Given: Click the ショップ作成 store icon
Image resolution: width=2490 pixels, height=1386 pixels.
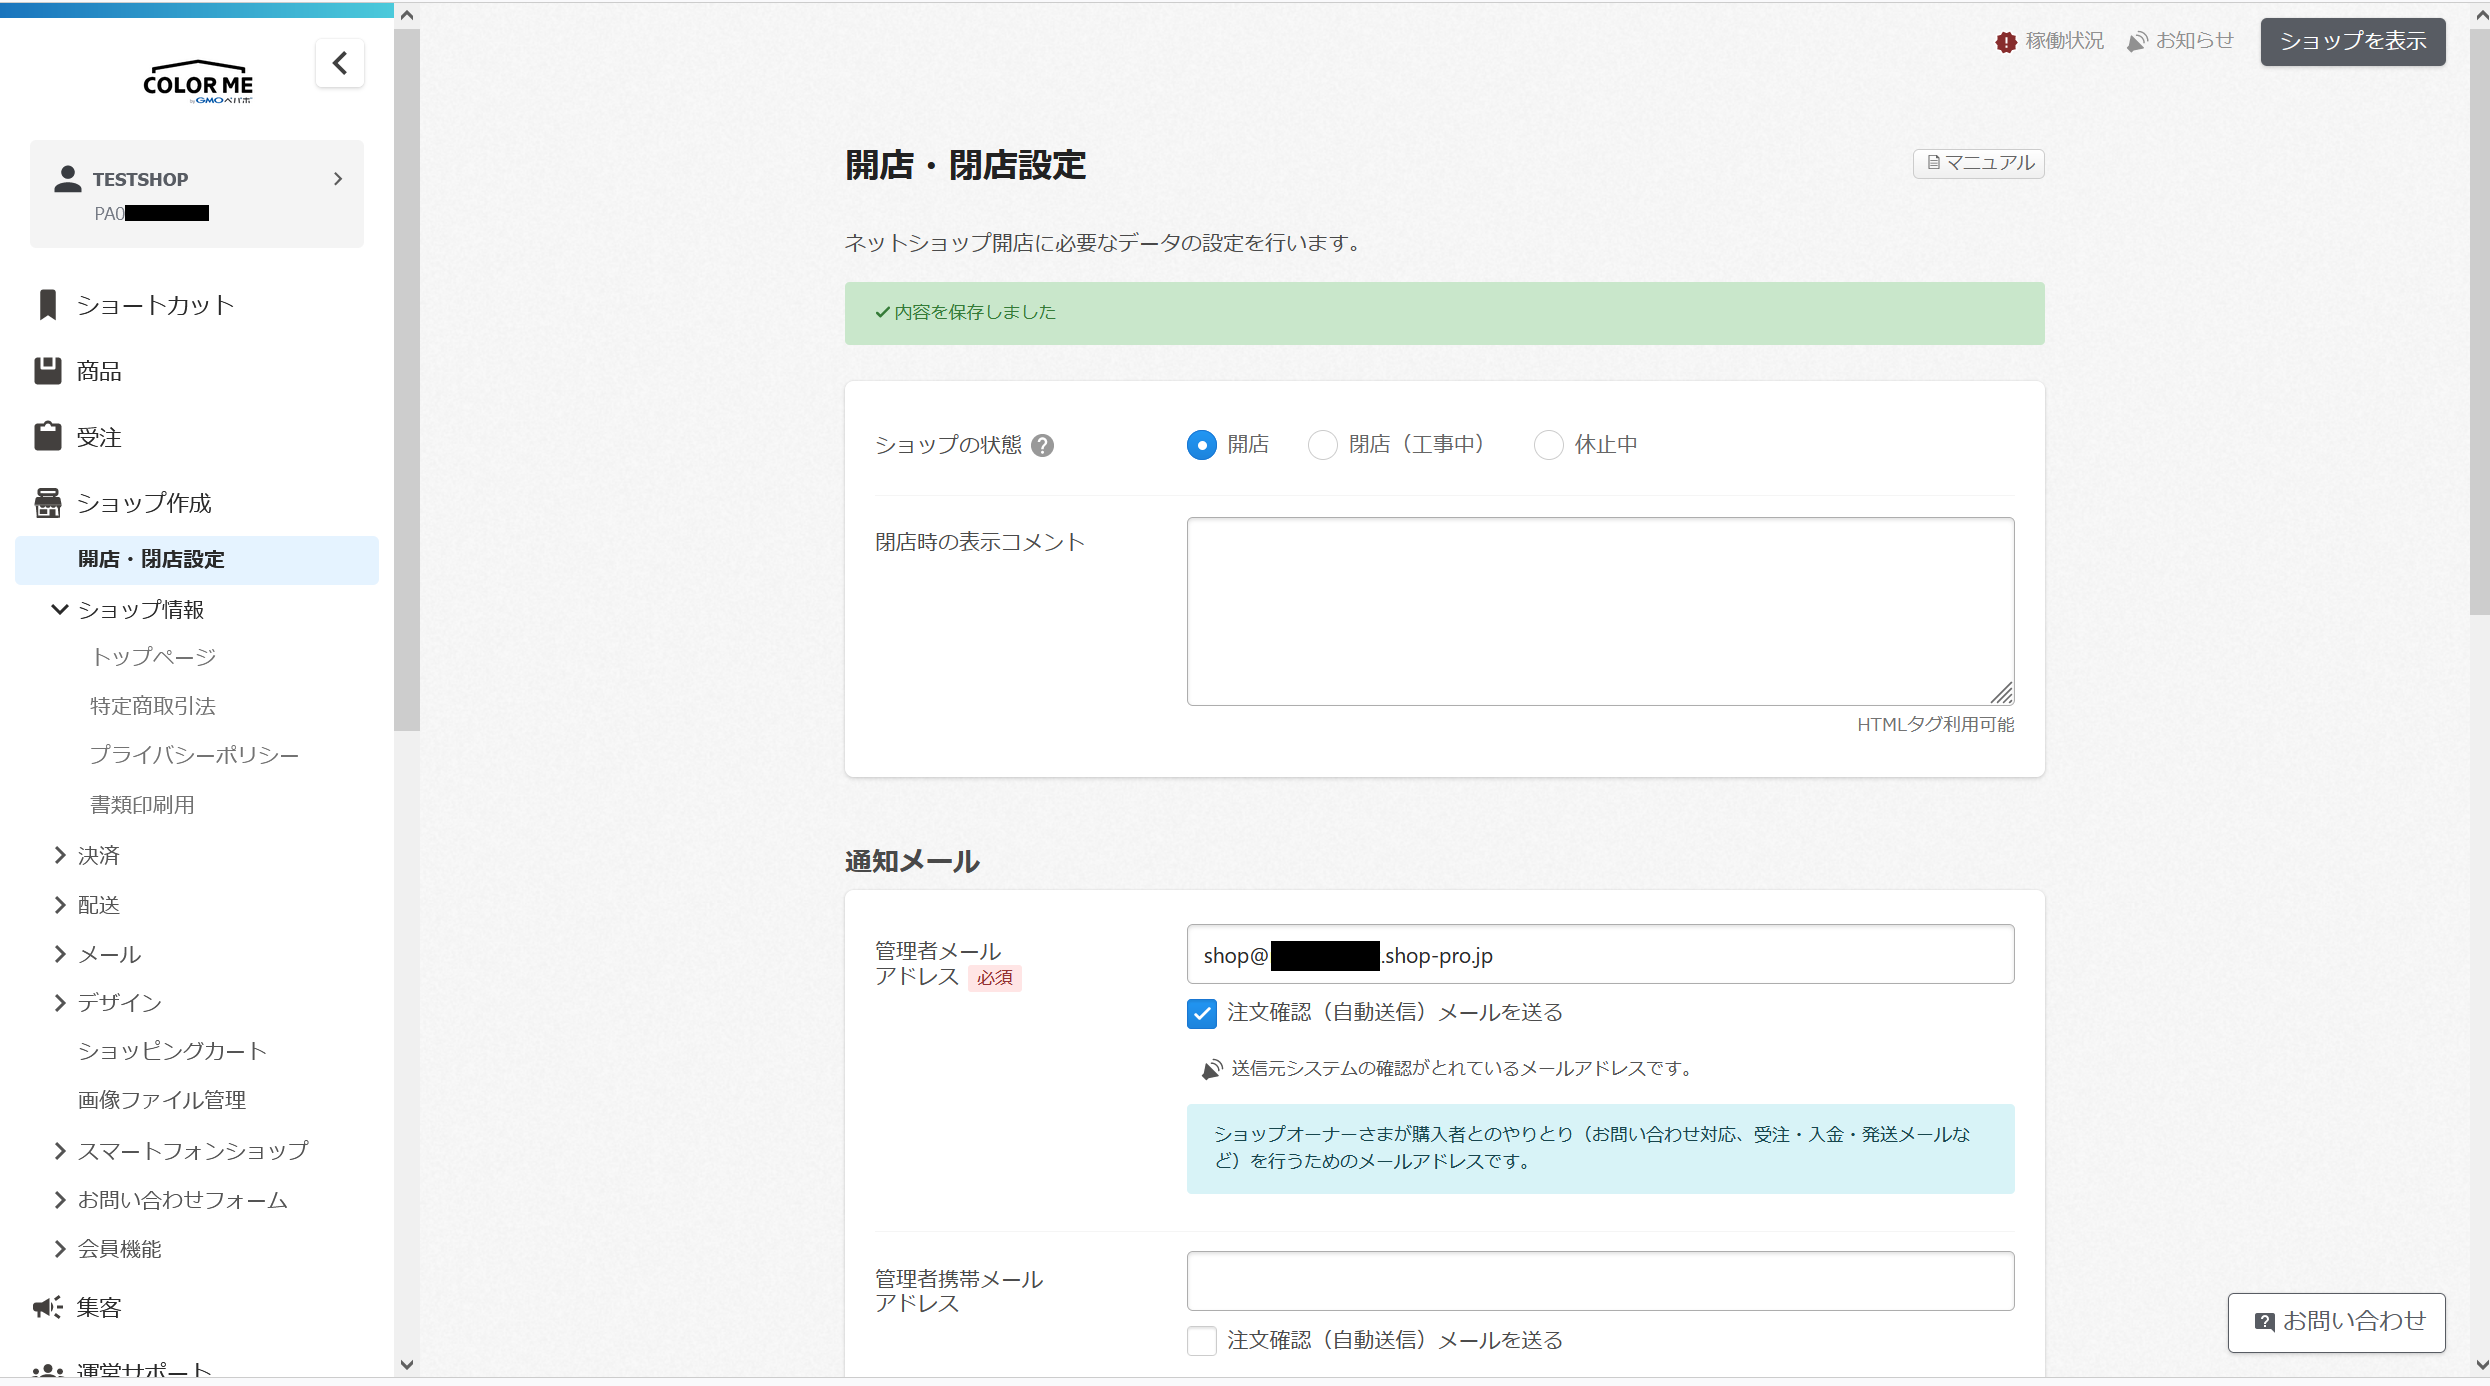Looking at the screenshot, I should [47, 503].
